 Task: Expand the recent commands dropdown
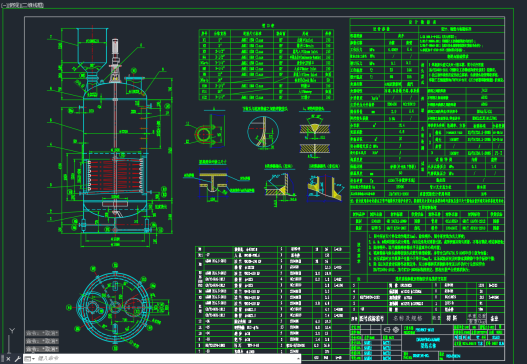(29, 359)
